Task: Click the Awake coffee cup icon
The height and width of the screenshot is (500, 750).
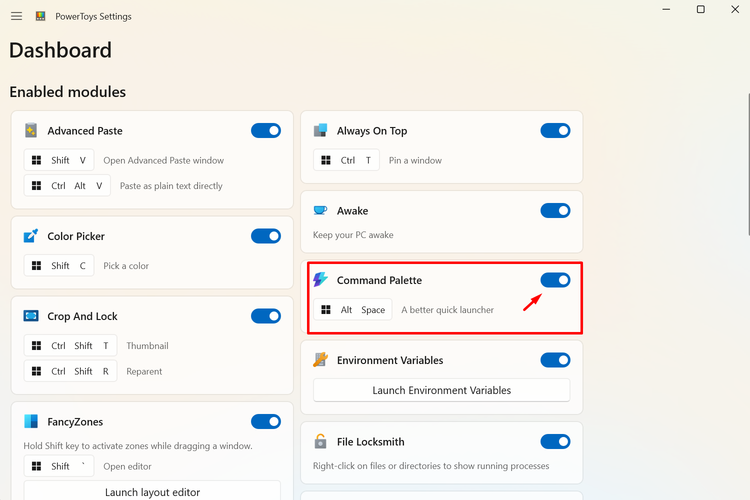Action: (x=320, y=211)
